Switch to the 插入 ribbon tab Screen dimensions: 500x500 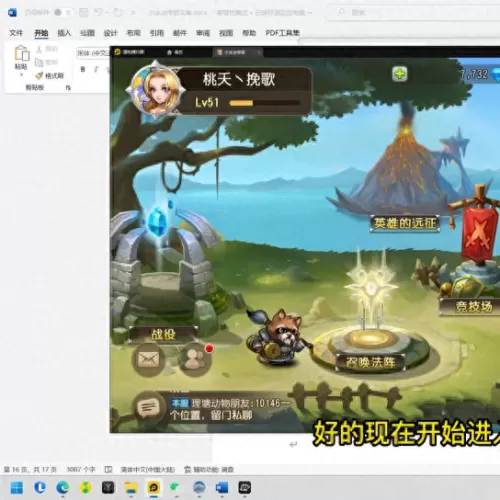point(64,33)
